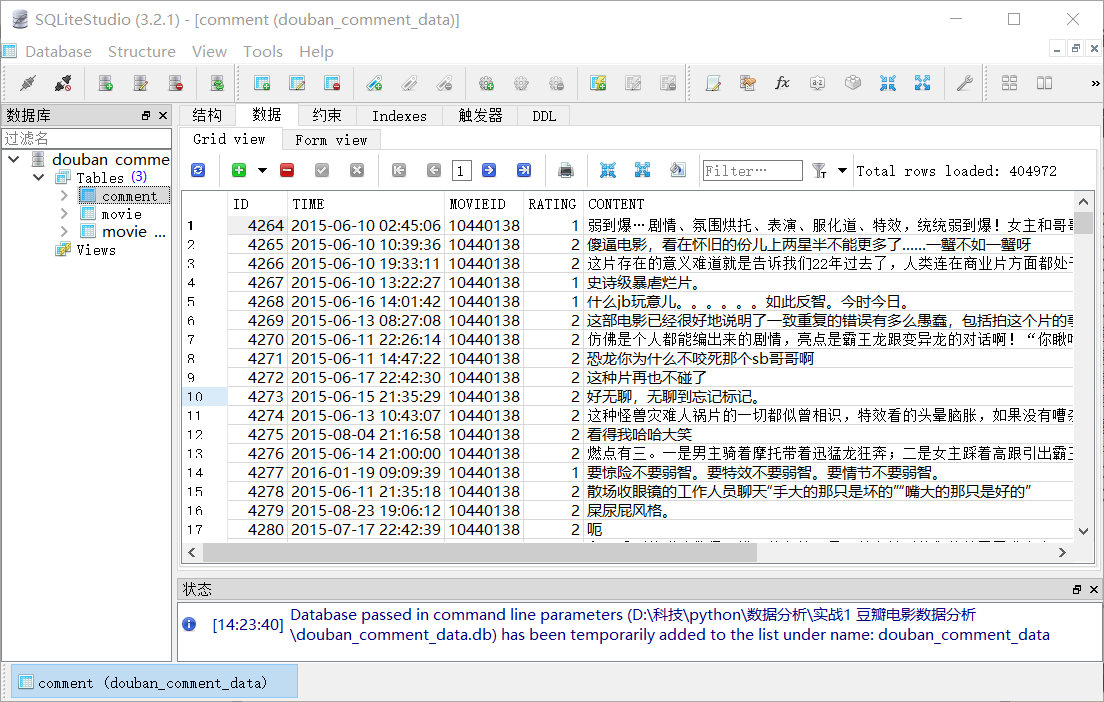Click the add database icon

(x=106, y=83)
